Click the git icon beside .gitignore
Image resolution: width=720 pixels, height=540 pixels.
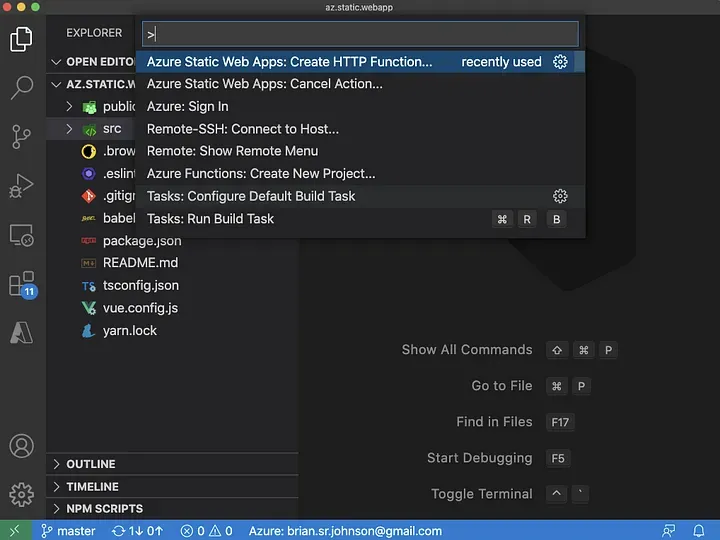click(x=89, y=196)
